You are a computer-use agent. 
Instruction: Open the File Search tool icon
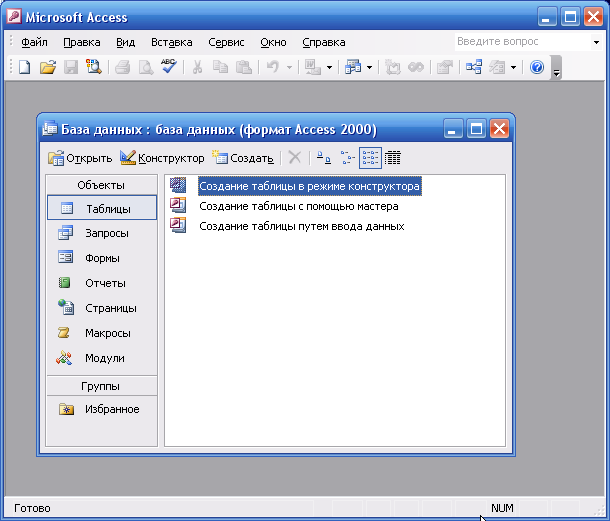[94, 67]
